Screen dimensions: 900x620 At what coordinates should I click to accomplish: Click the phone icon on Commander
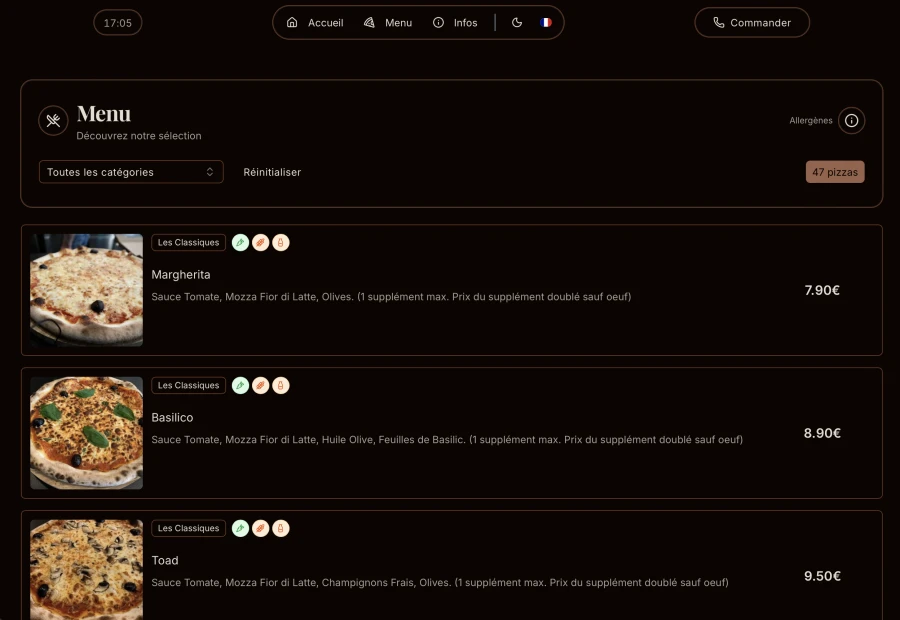(x=718, y=21)
